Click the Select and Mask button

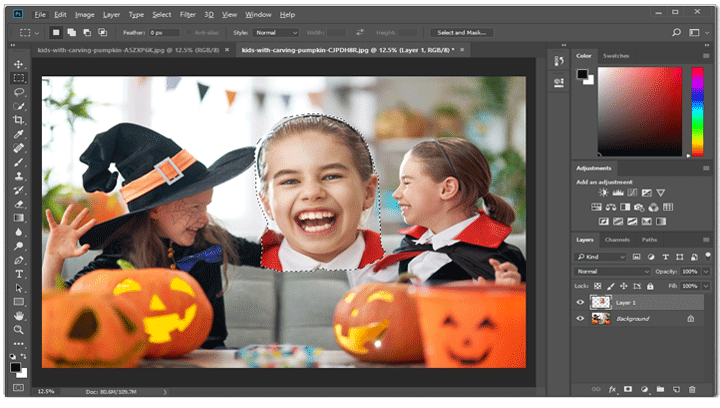click(x=463, y=32)
